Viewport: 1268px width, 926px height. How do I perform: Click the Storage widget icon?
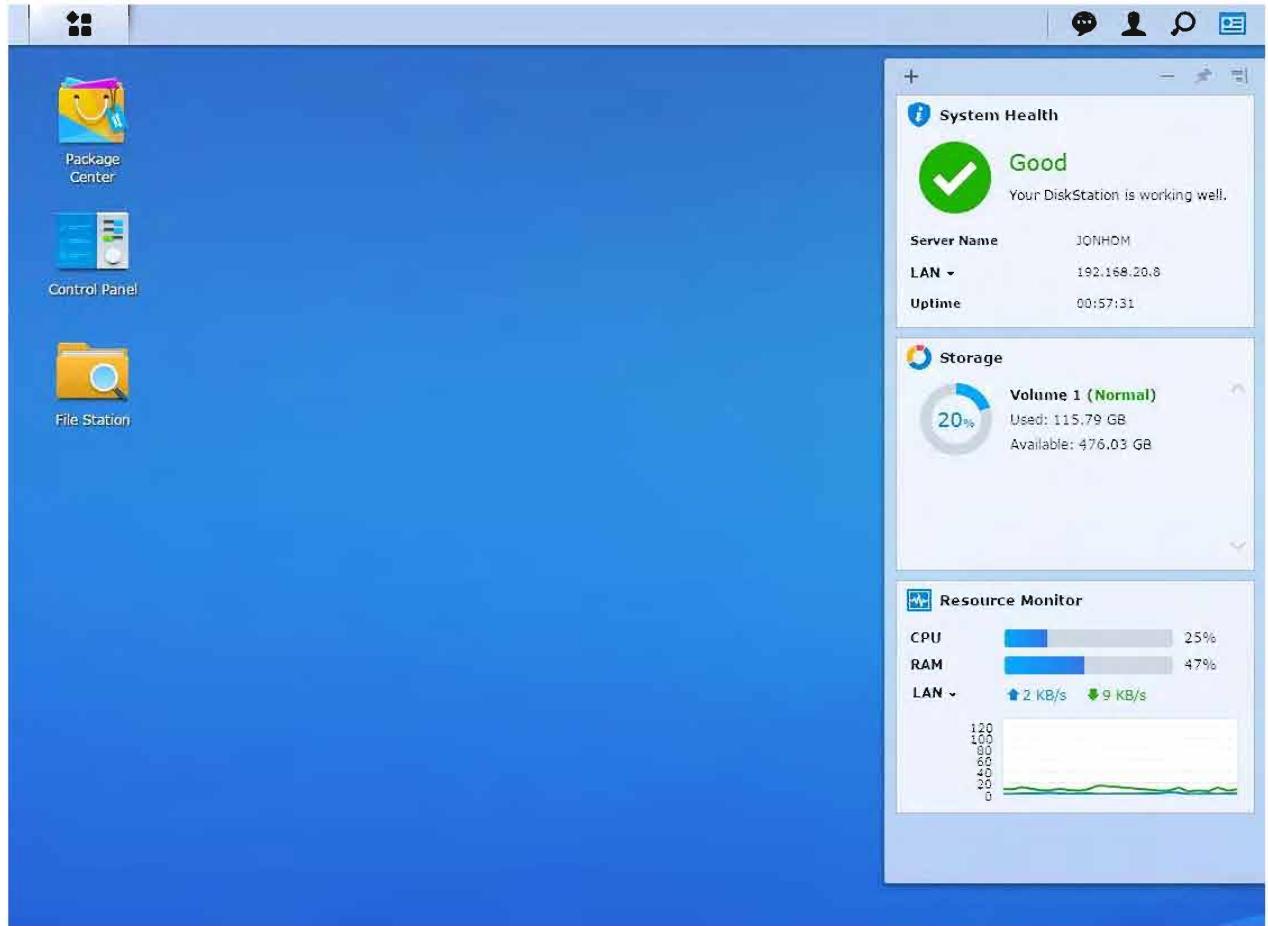point(918,357)
